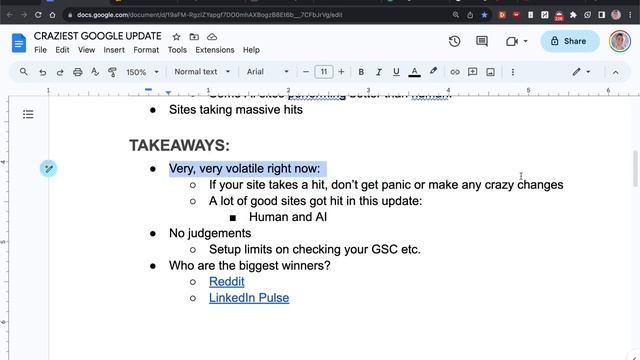
Task: Click 'Sites taking massive hits' line
Action: (236, 110)
